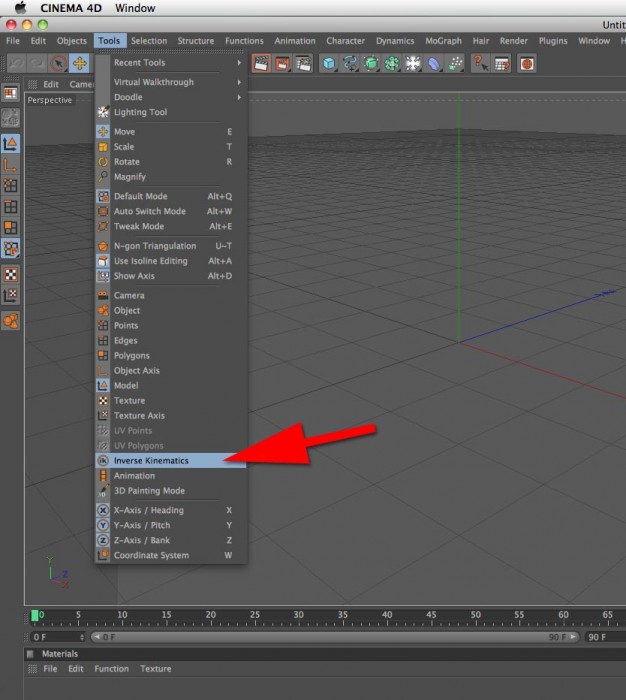Select the Move tool icon in toolbar
The image size is (626, 700).
80,63
